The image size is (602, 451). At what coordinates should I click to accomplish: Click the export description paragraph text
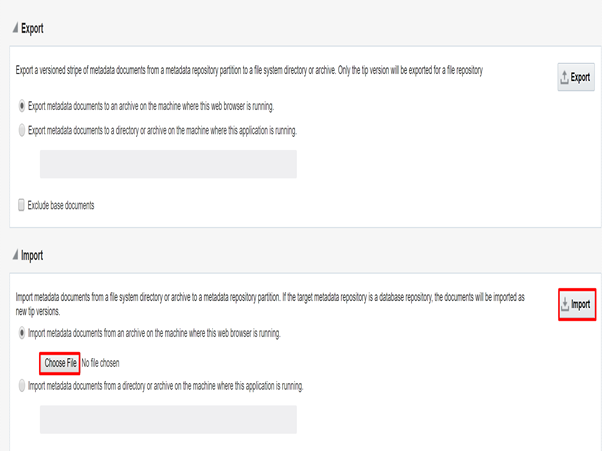click(x=249, y=71)
